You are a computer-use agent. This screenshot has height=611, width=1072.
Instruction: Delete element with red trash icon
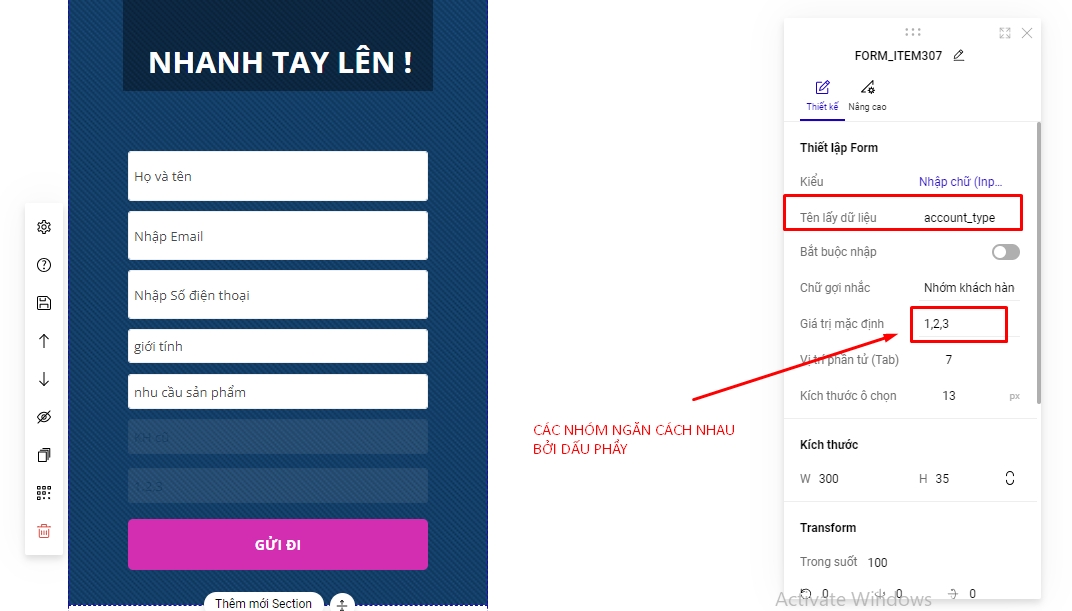coord(44,531)
